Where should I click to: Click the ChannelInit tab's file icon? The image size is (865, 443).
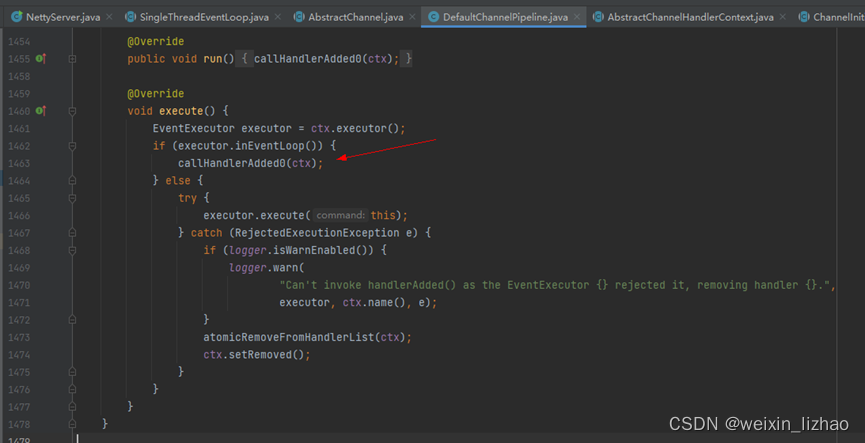point(804,17)
